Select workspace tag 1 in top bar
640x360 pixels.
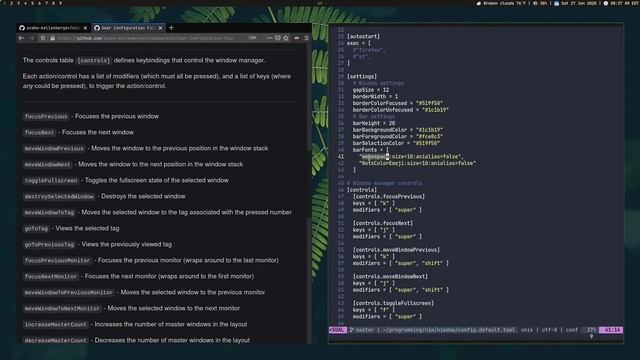[x=4, y=3]
